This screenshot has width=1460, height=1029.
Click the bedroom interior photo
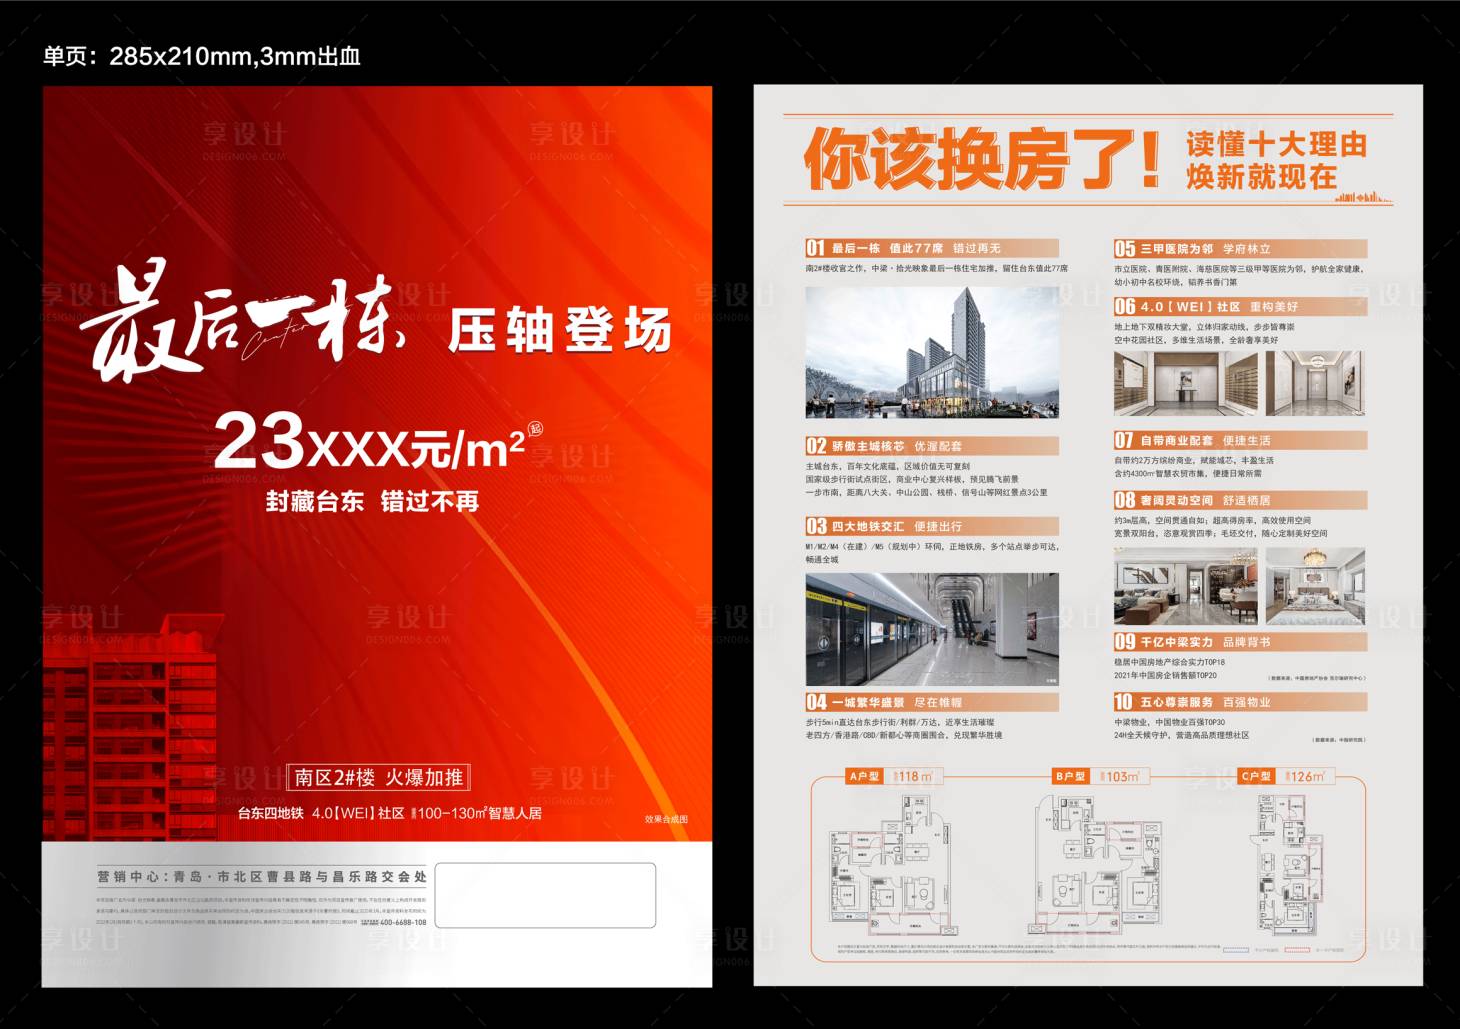1315,586
